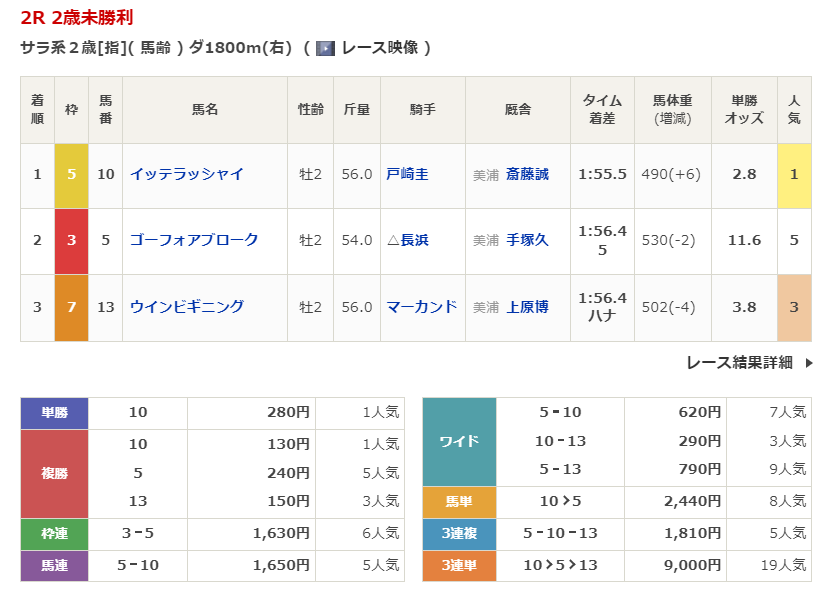View jockey 戸崎圭 profile
The image size is (826, 594).
(x=407, y=174)
